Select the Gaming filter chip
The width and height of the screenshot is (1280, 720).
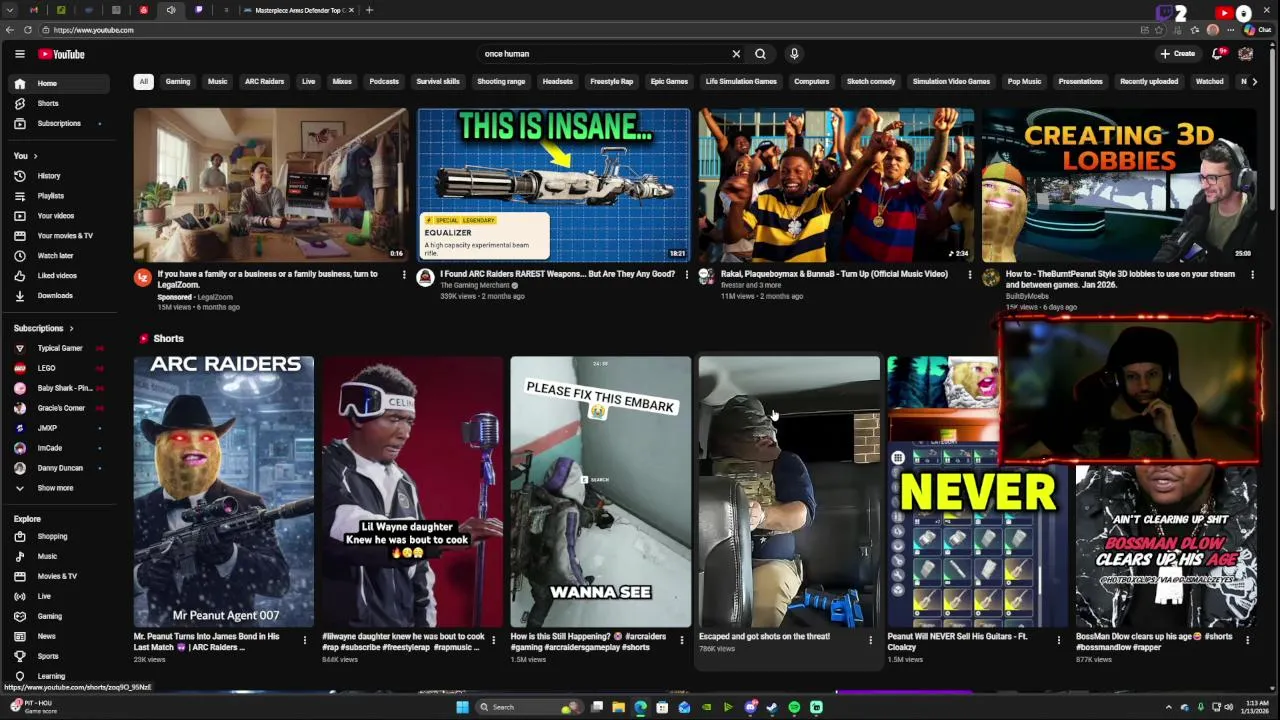[x=178, y=81]
